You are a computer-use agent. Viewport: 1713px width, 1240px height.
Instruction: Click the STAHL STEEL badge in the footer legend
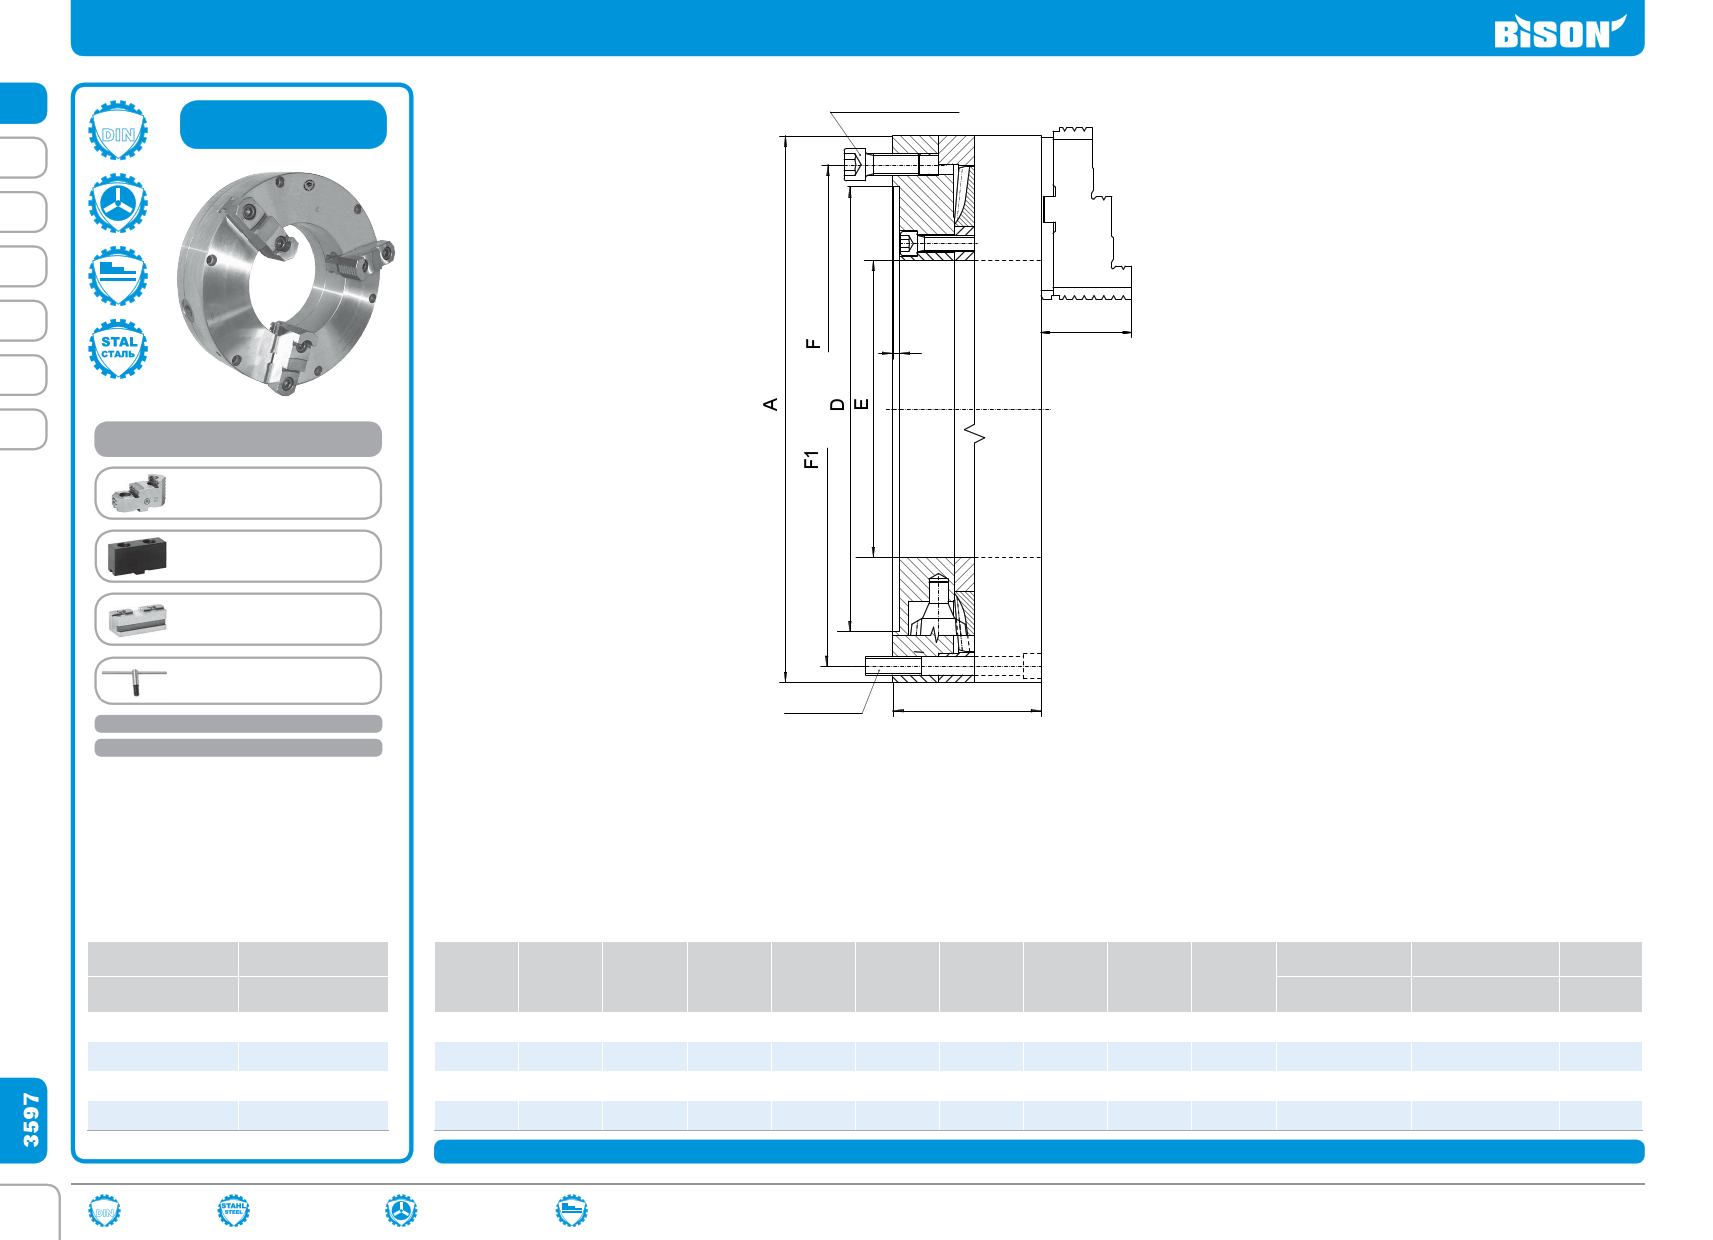point(233,1211)
